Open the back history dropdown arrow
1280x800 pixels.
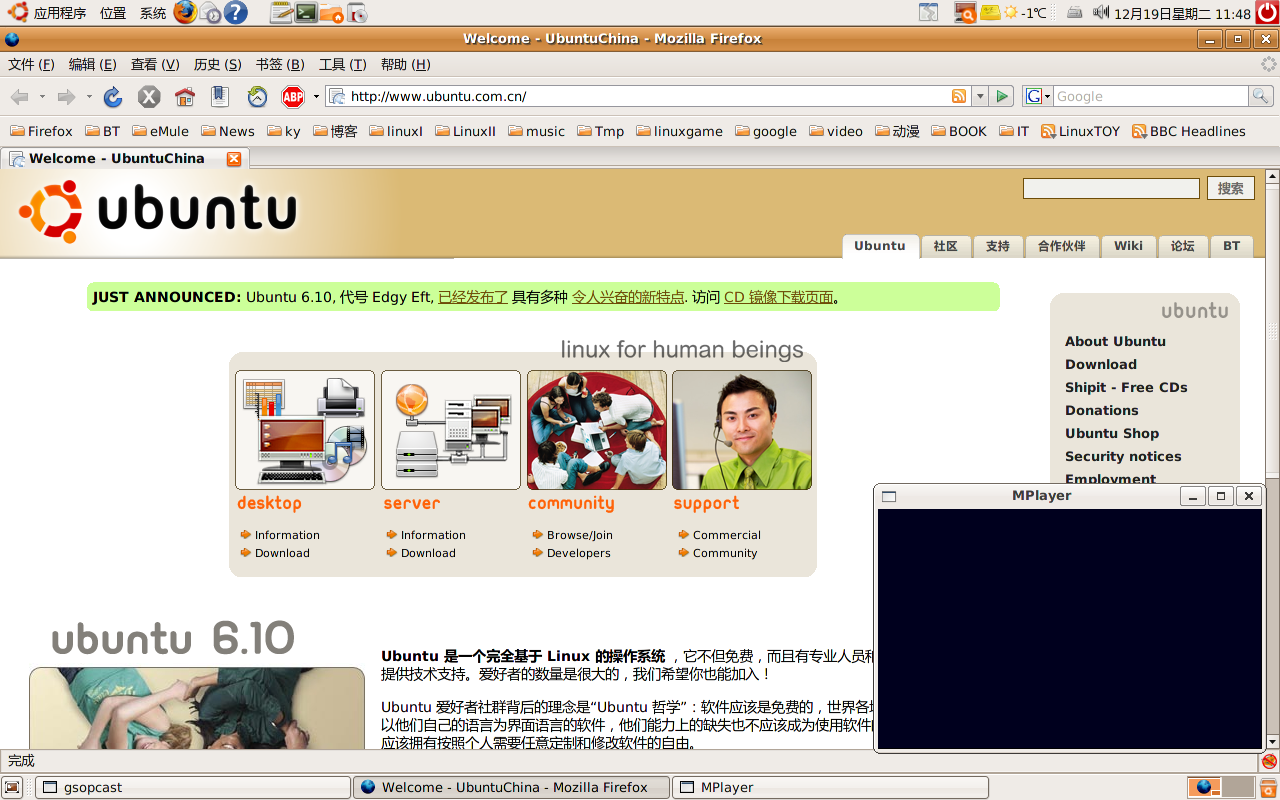(x=42, y=96)
